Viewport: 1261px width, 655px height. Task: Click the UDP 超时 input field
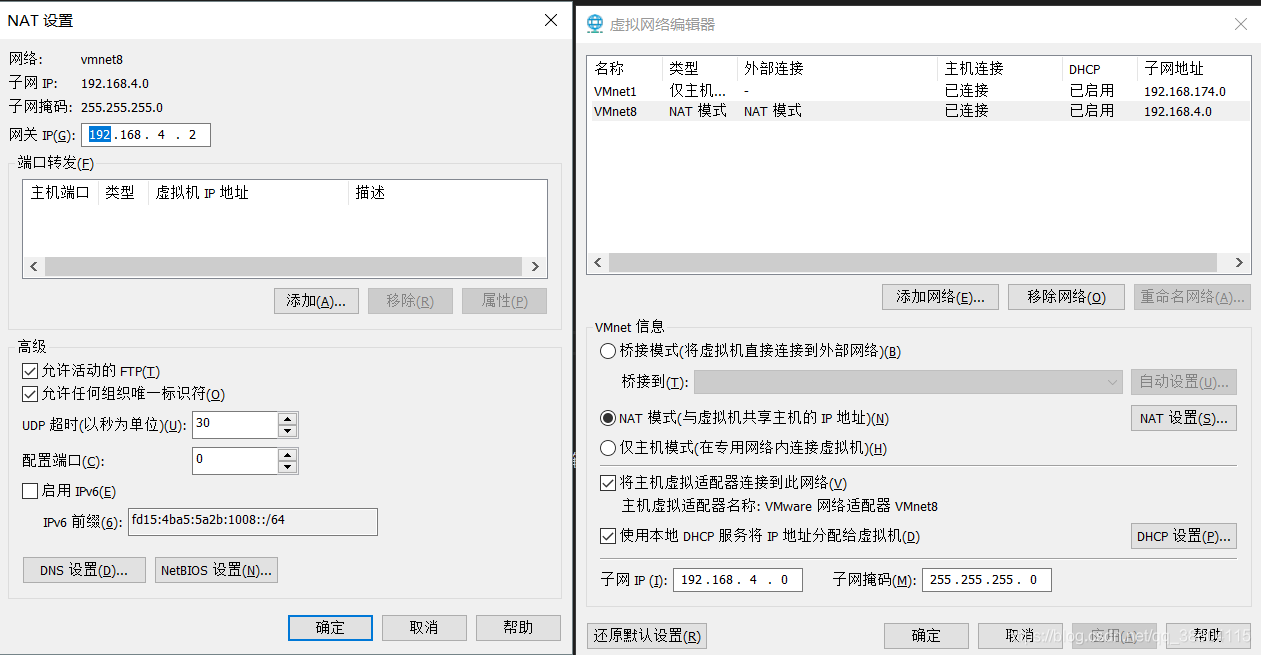click(234, 424)
